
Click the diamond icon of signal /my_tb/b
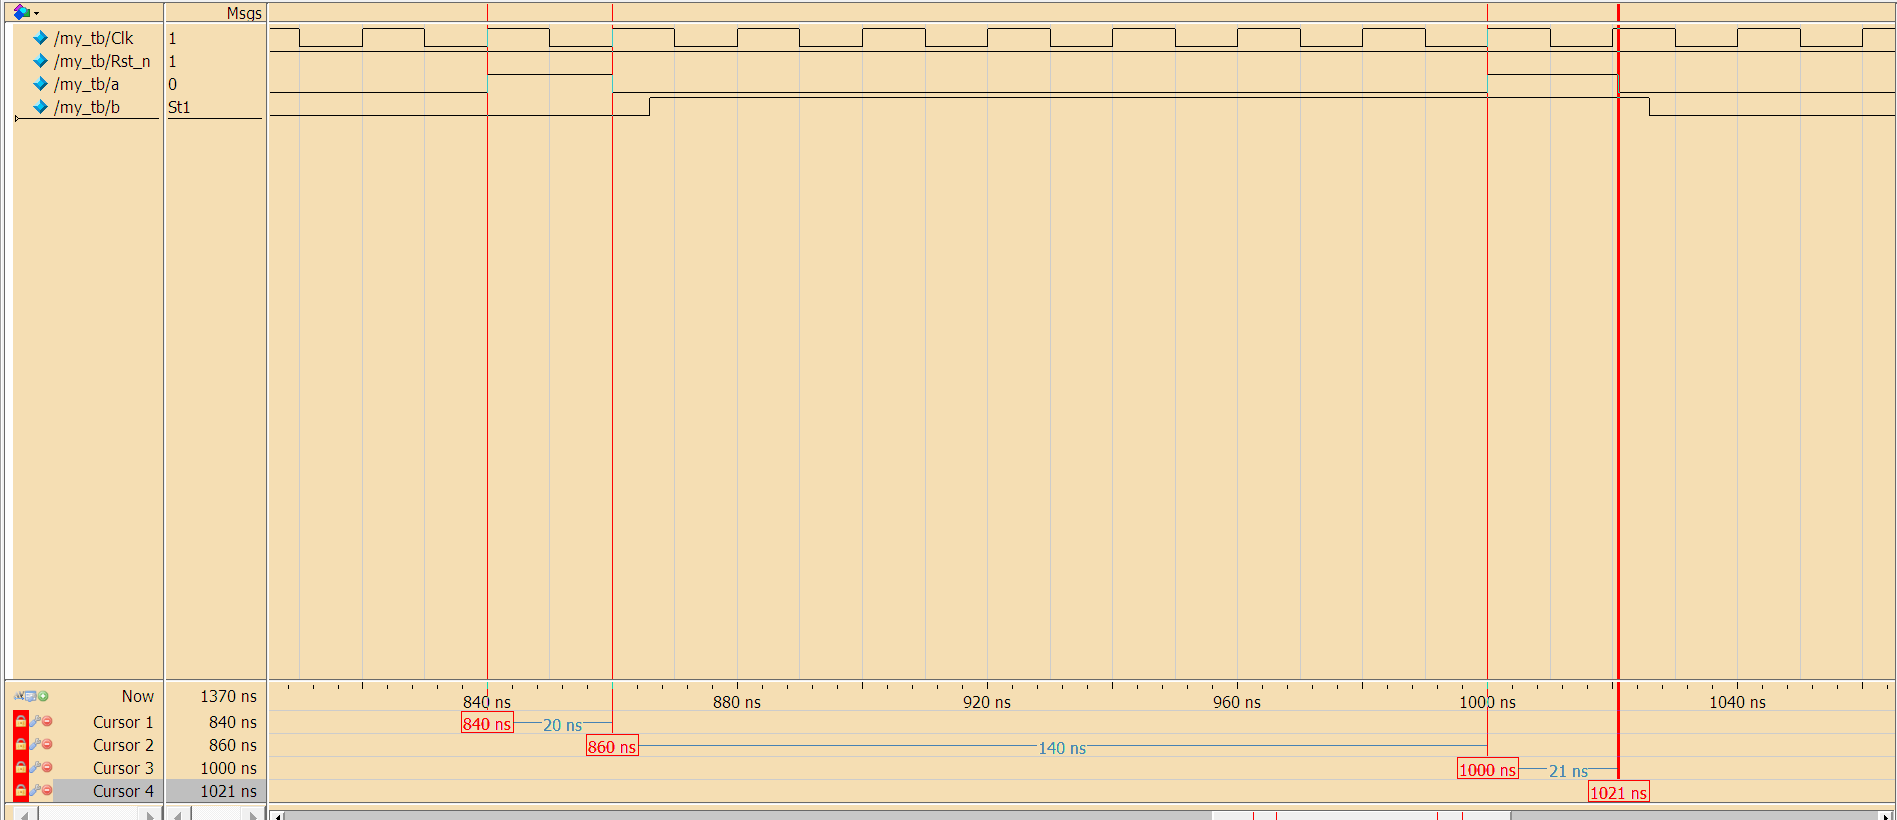click(x=41, y=107)
